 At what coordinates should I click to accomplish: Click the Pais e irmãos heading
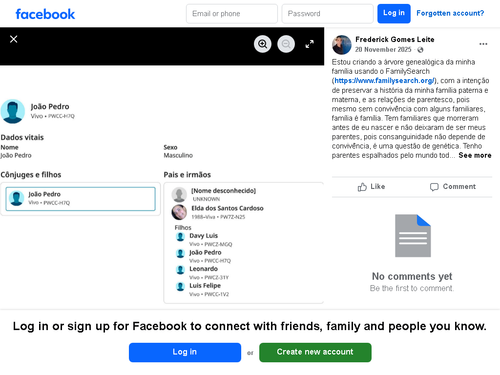coord(187,175)
